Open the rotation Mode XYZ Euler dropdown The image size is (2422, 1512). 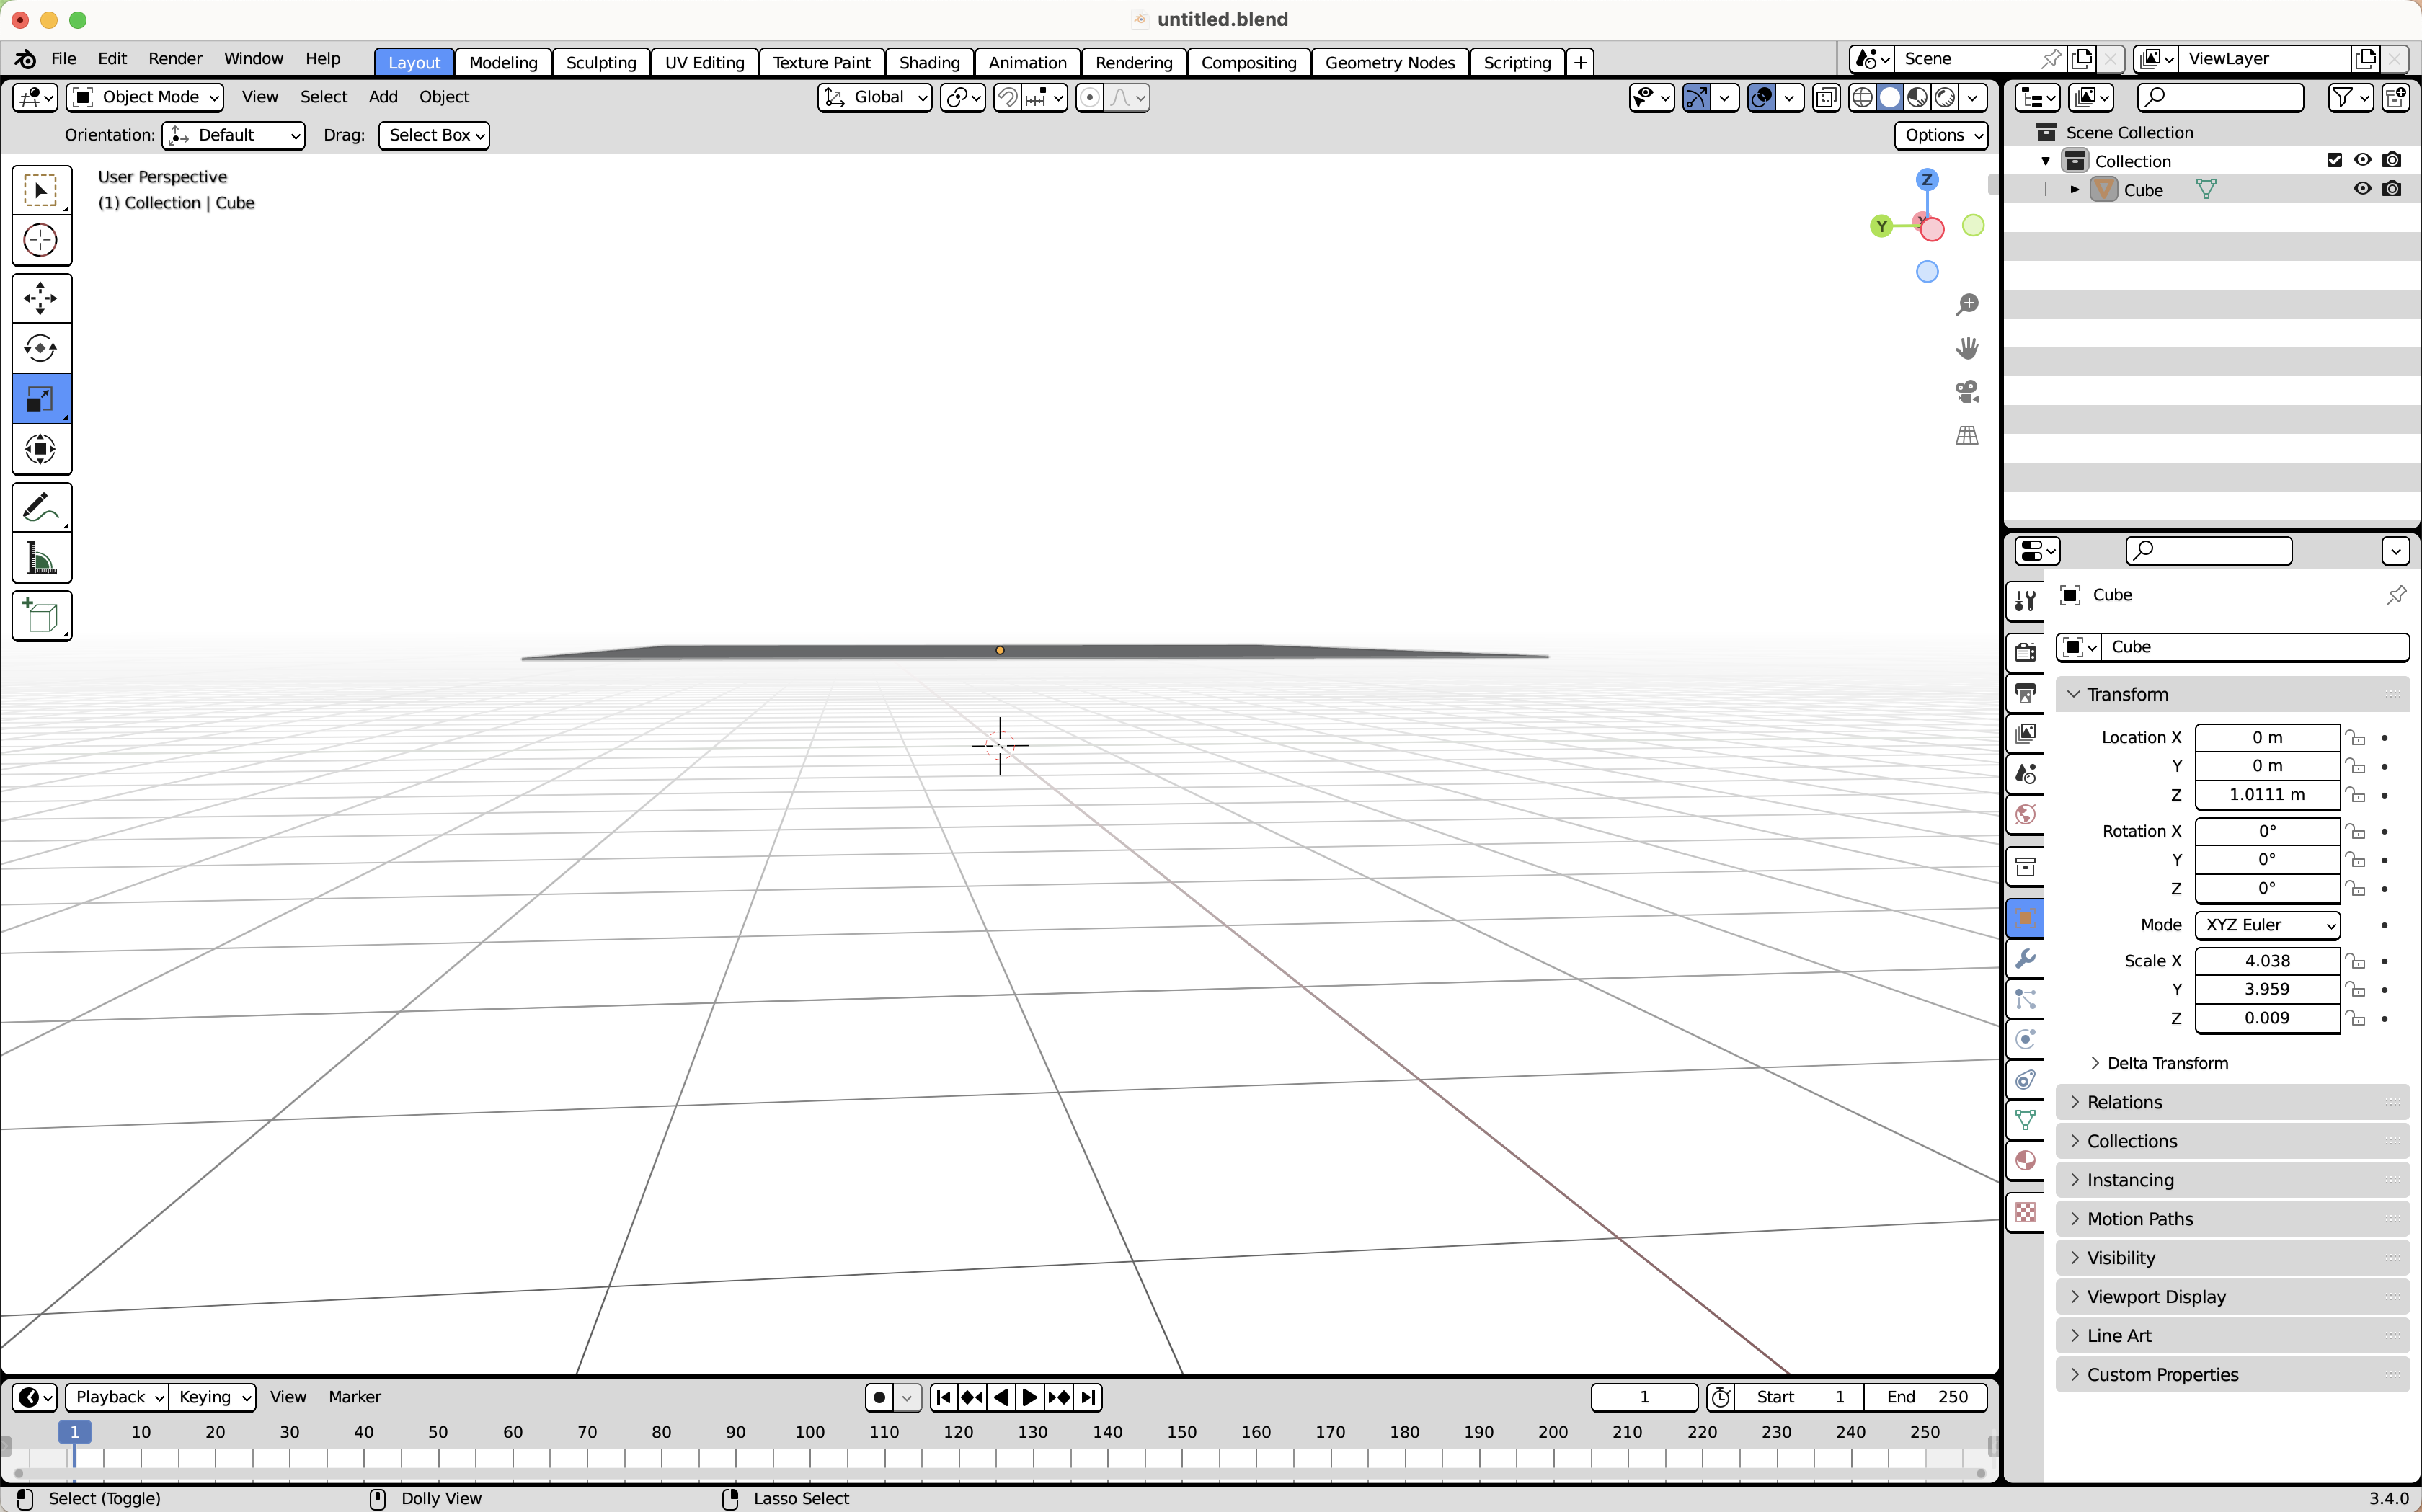coord(2267,925)
